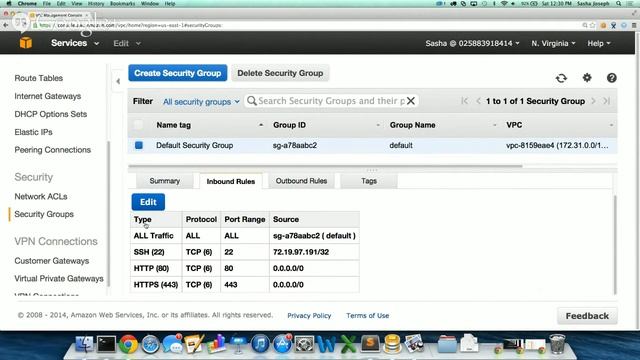The image size is (640, 360).
Task: Click the horizontal scrollbar under the groups table
Action: click(x=325, y=166)
